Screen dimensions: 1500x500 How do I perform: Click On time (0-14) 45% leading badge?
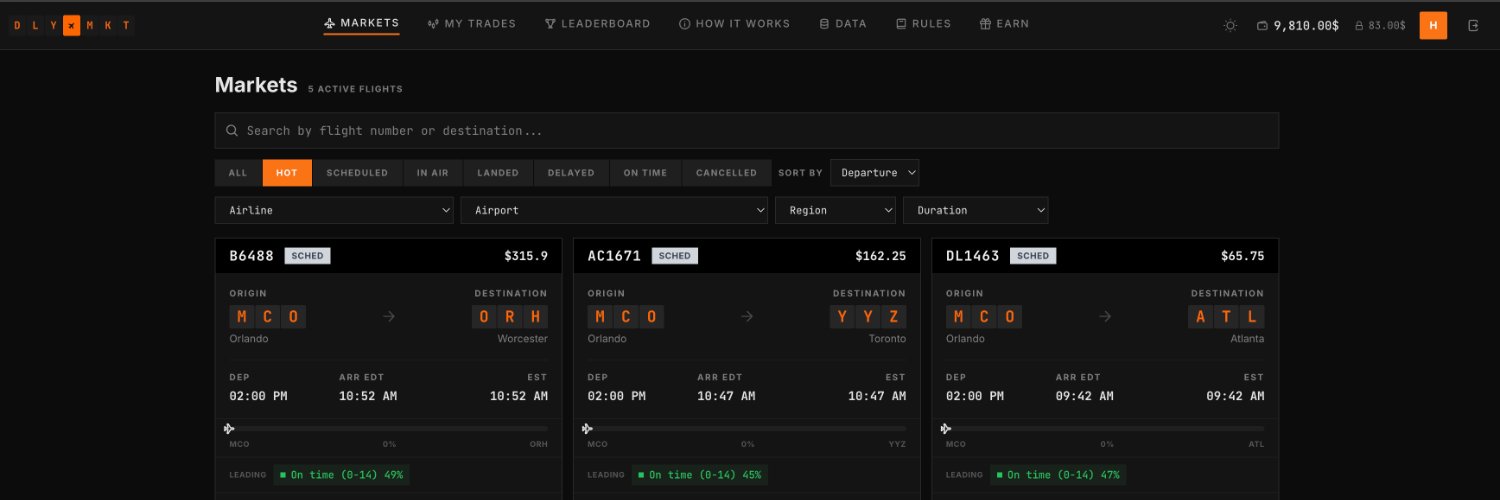tap(700, 475)
